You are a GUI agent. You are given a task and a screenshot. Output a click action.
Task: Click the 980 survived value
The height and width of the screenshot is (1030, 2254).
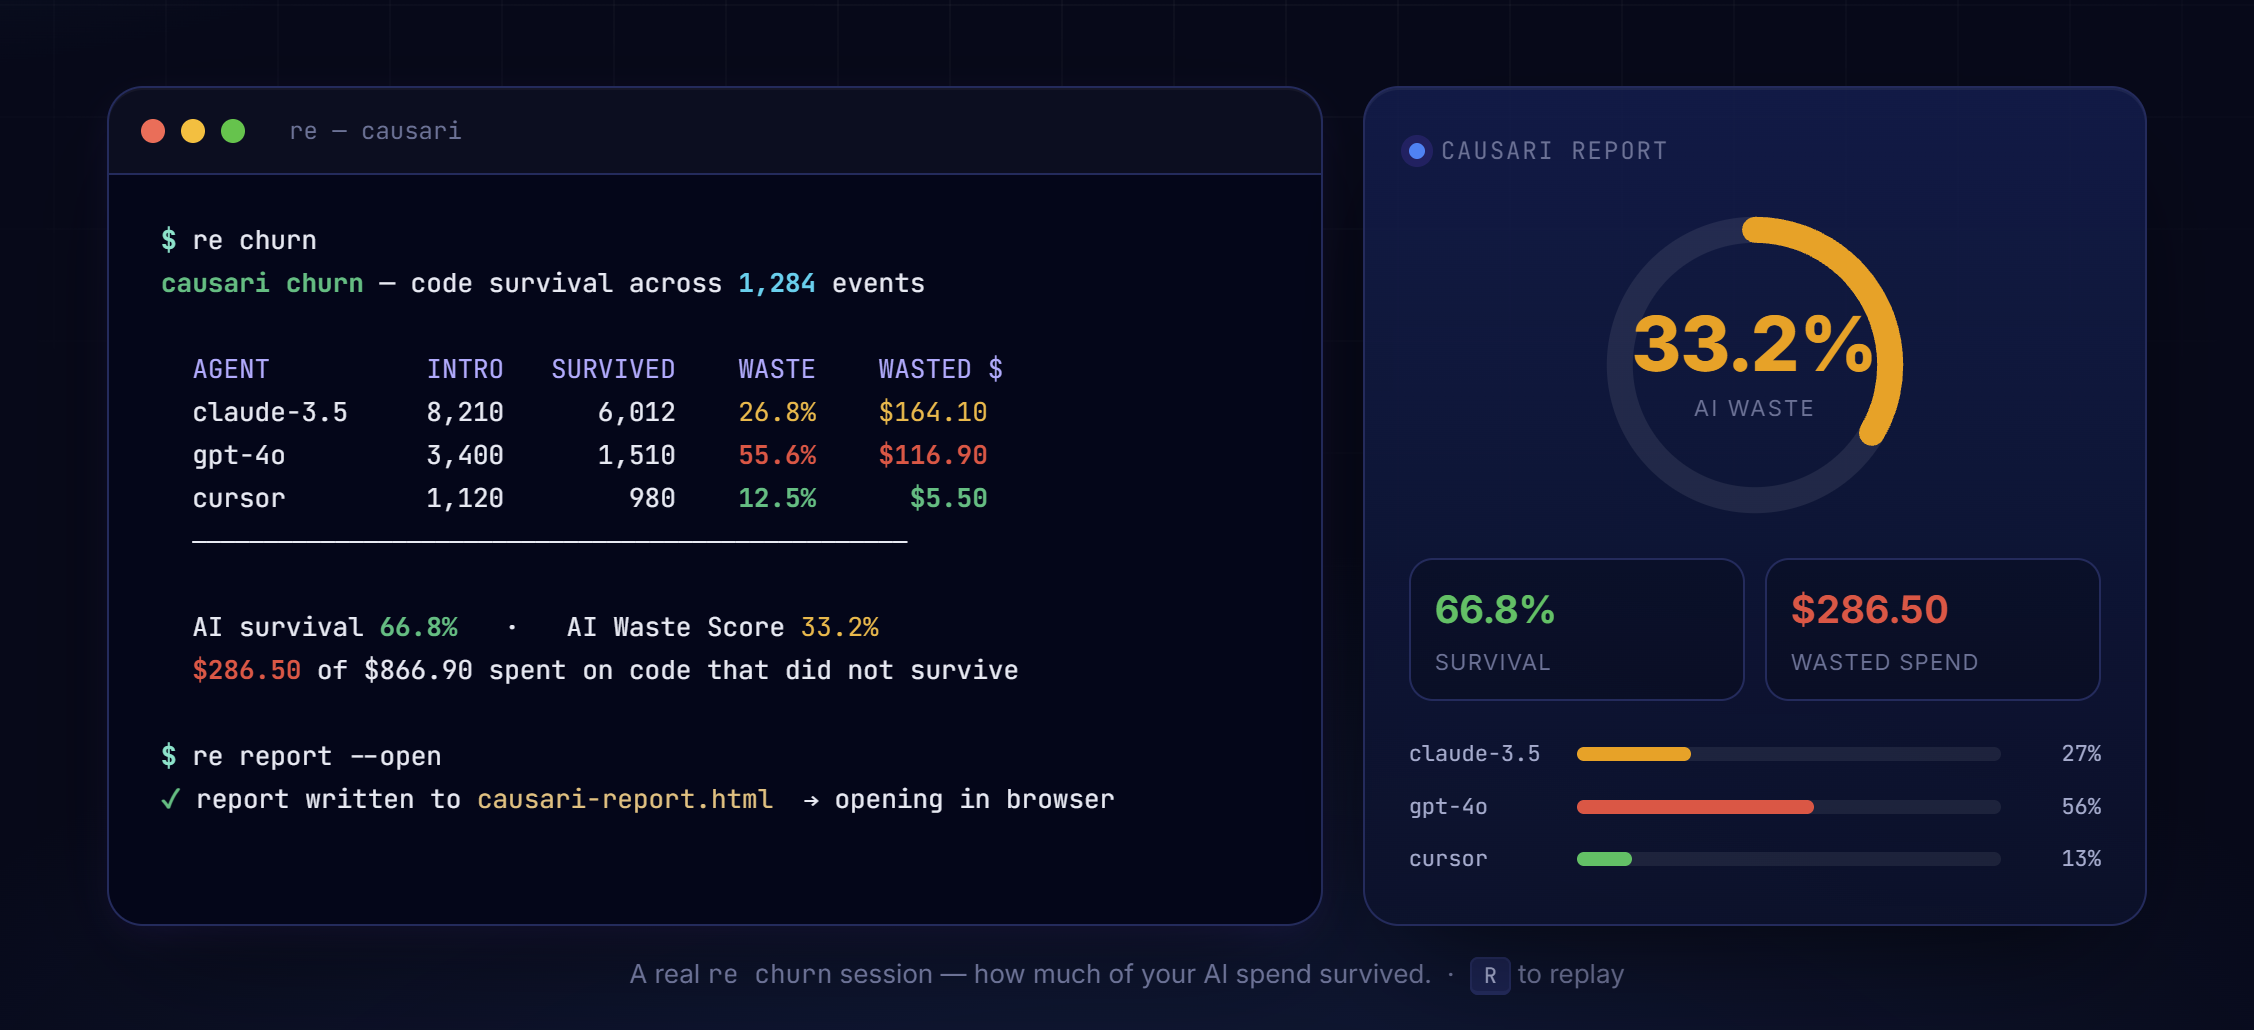click(x=652, y=498)
